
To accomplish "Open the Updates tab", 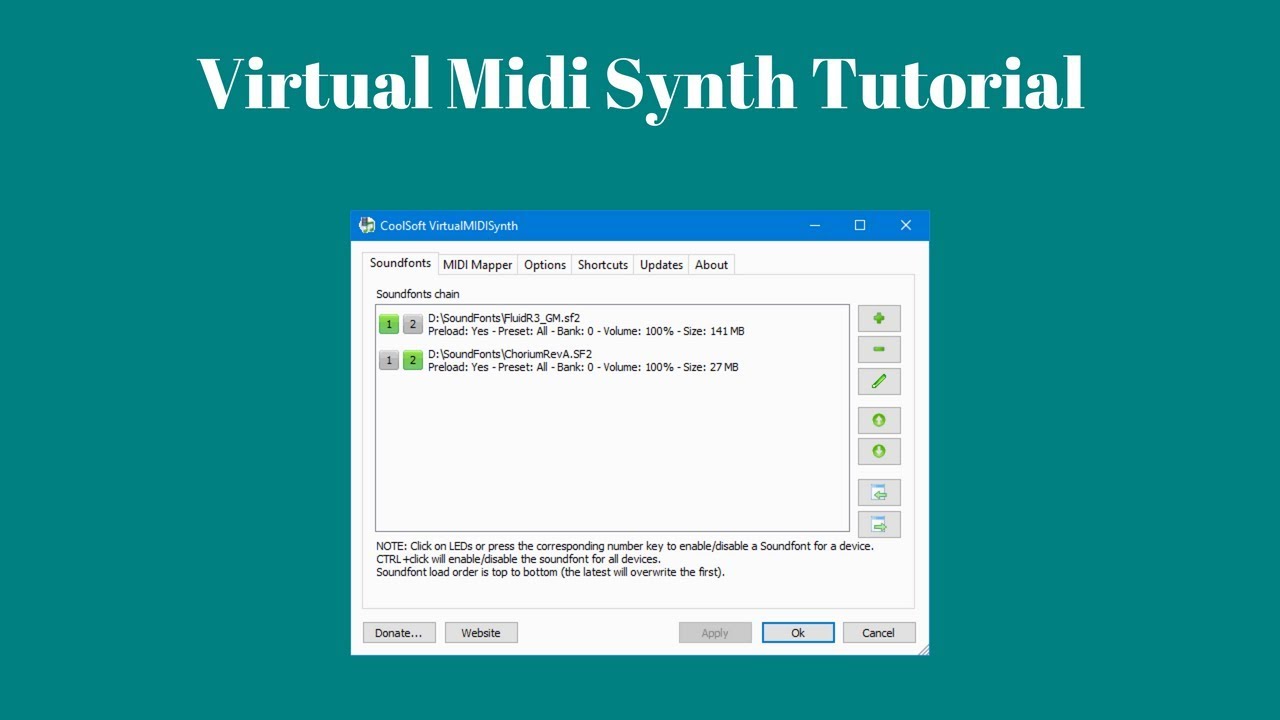I will pos(661,265).
